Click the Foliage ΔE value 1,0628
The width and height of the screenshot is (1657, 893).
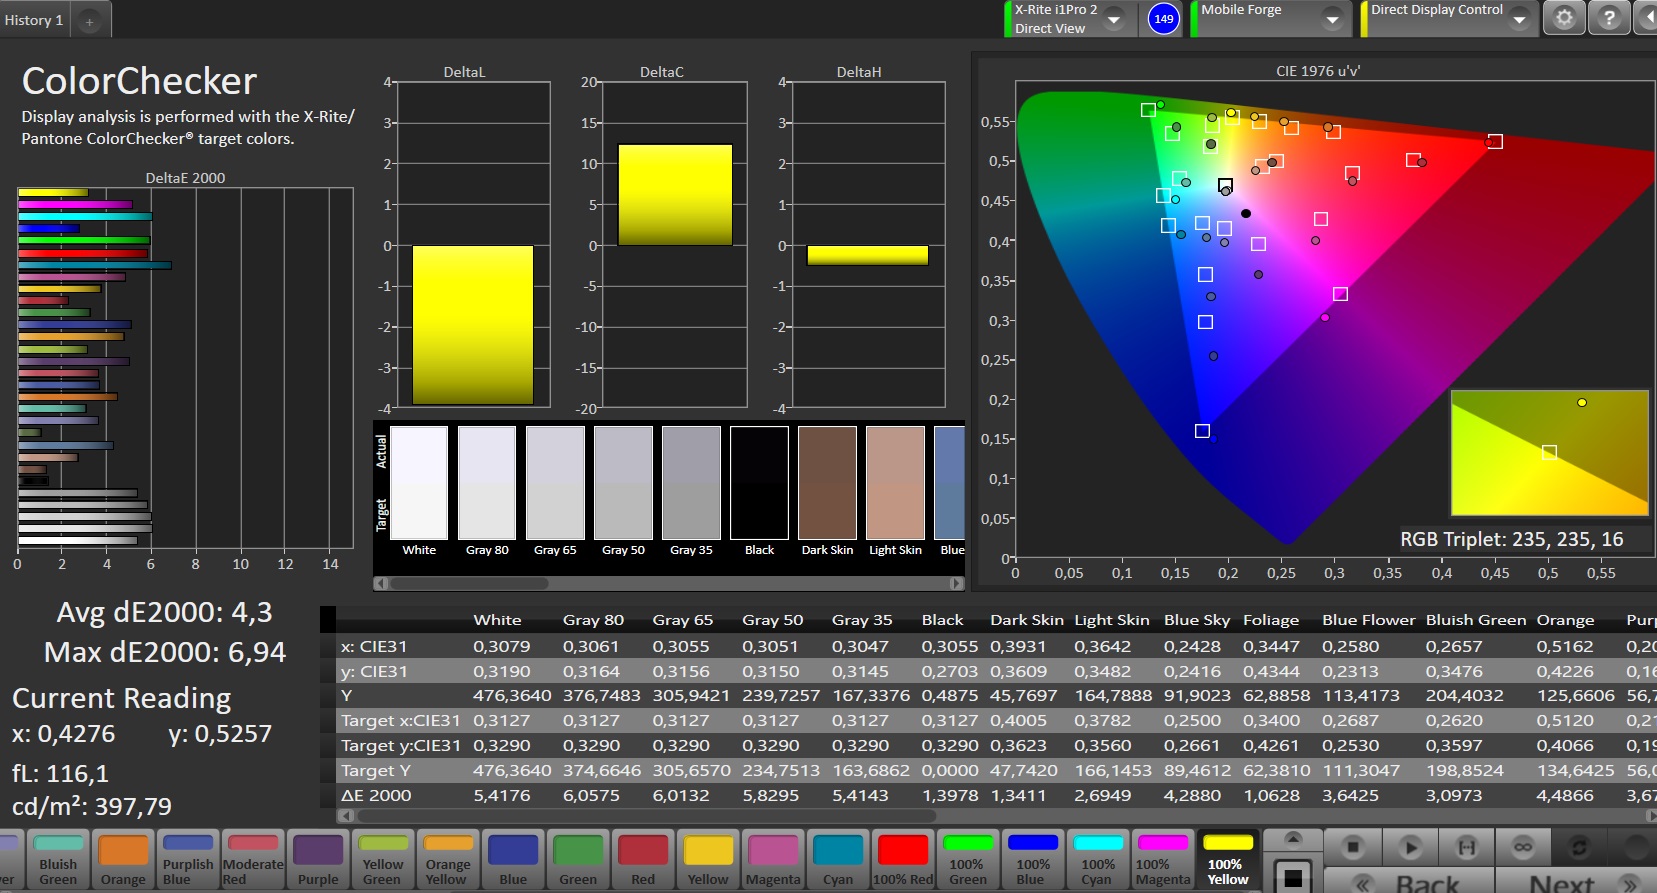click(x=1271, y=796)
